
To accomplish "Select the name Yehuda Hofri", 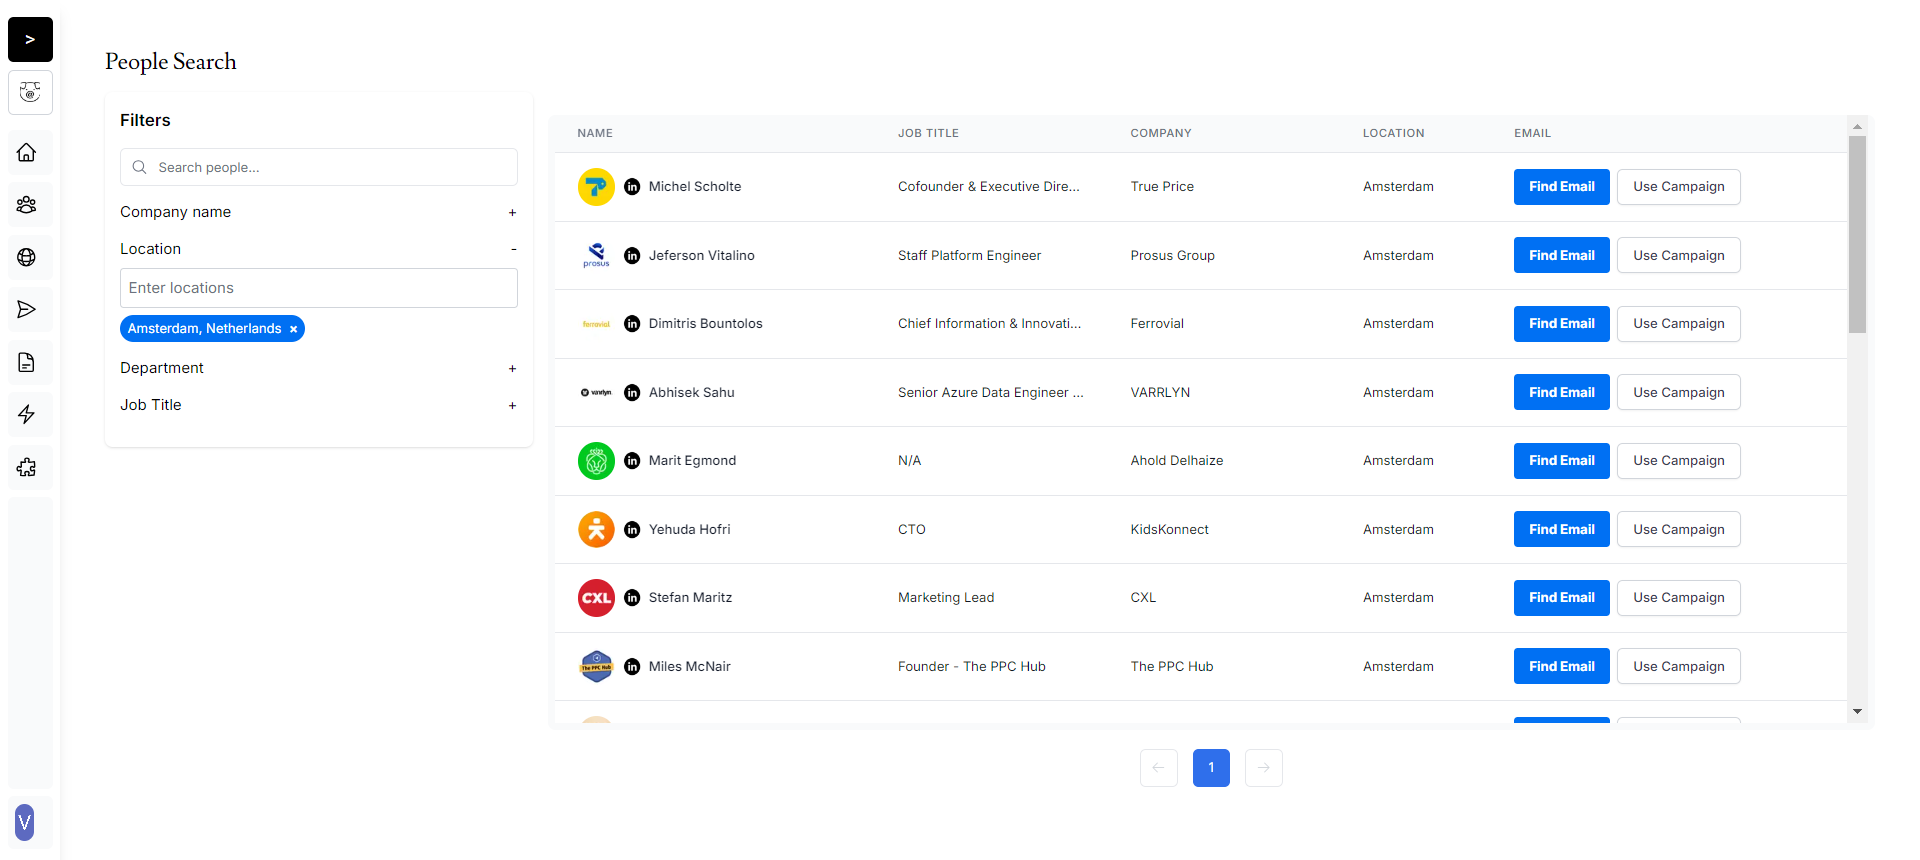I will (x=689, y=530).
